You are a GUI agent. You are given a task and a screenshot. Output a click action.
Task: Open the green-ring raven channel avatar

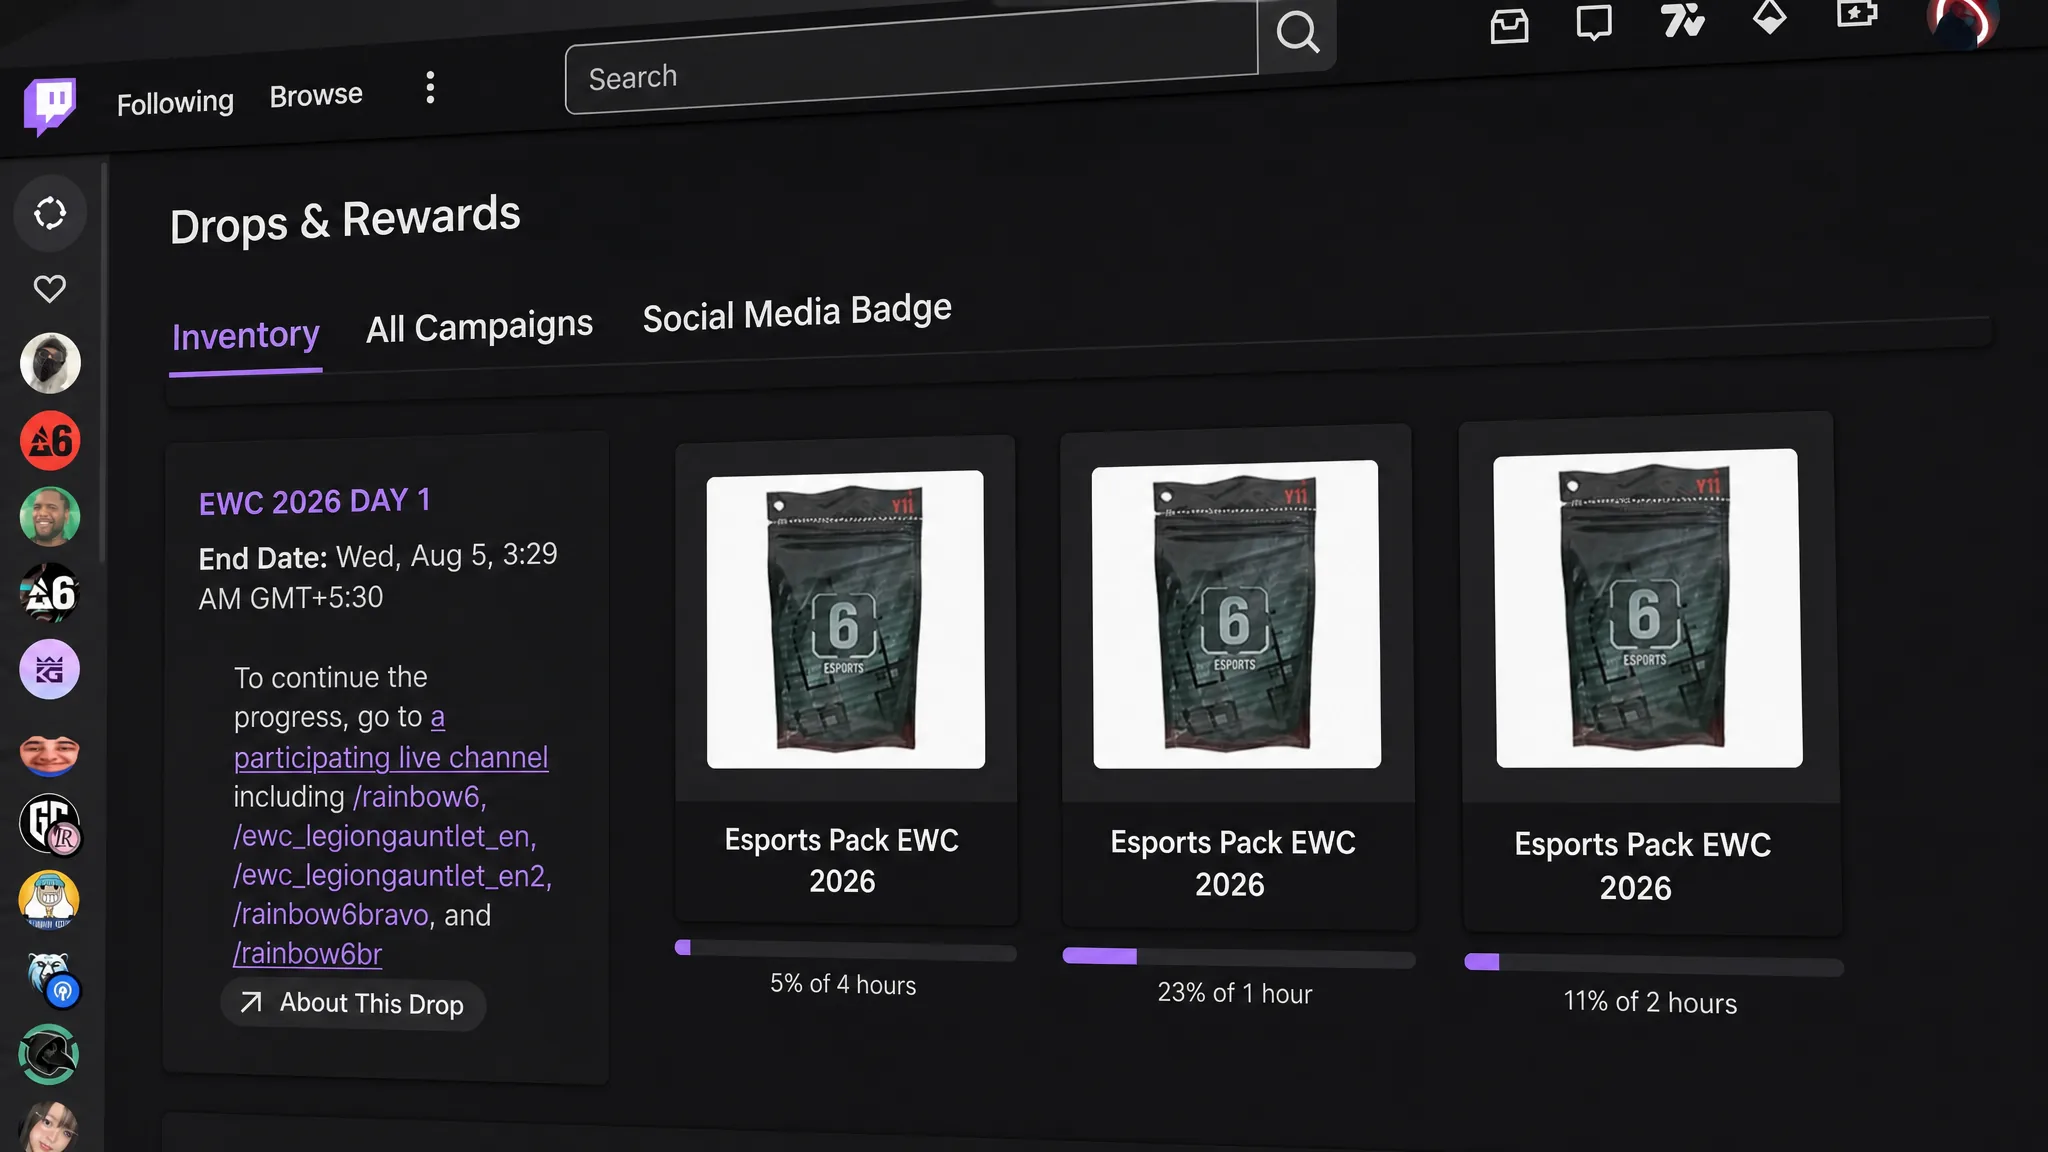50,1054
